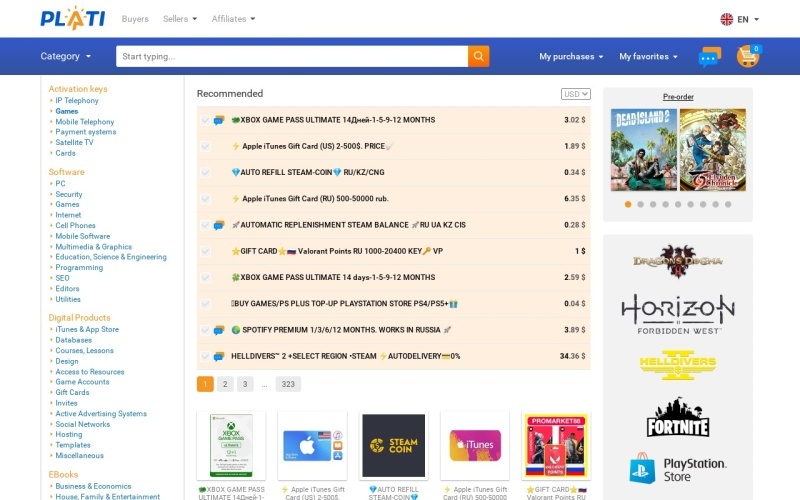
Task: Open the Horizon Forbidden West logo
Action: pos(678,314)
